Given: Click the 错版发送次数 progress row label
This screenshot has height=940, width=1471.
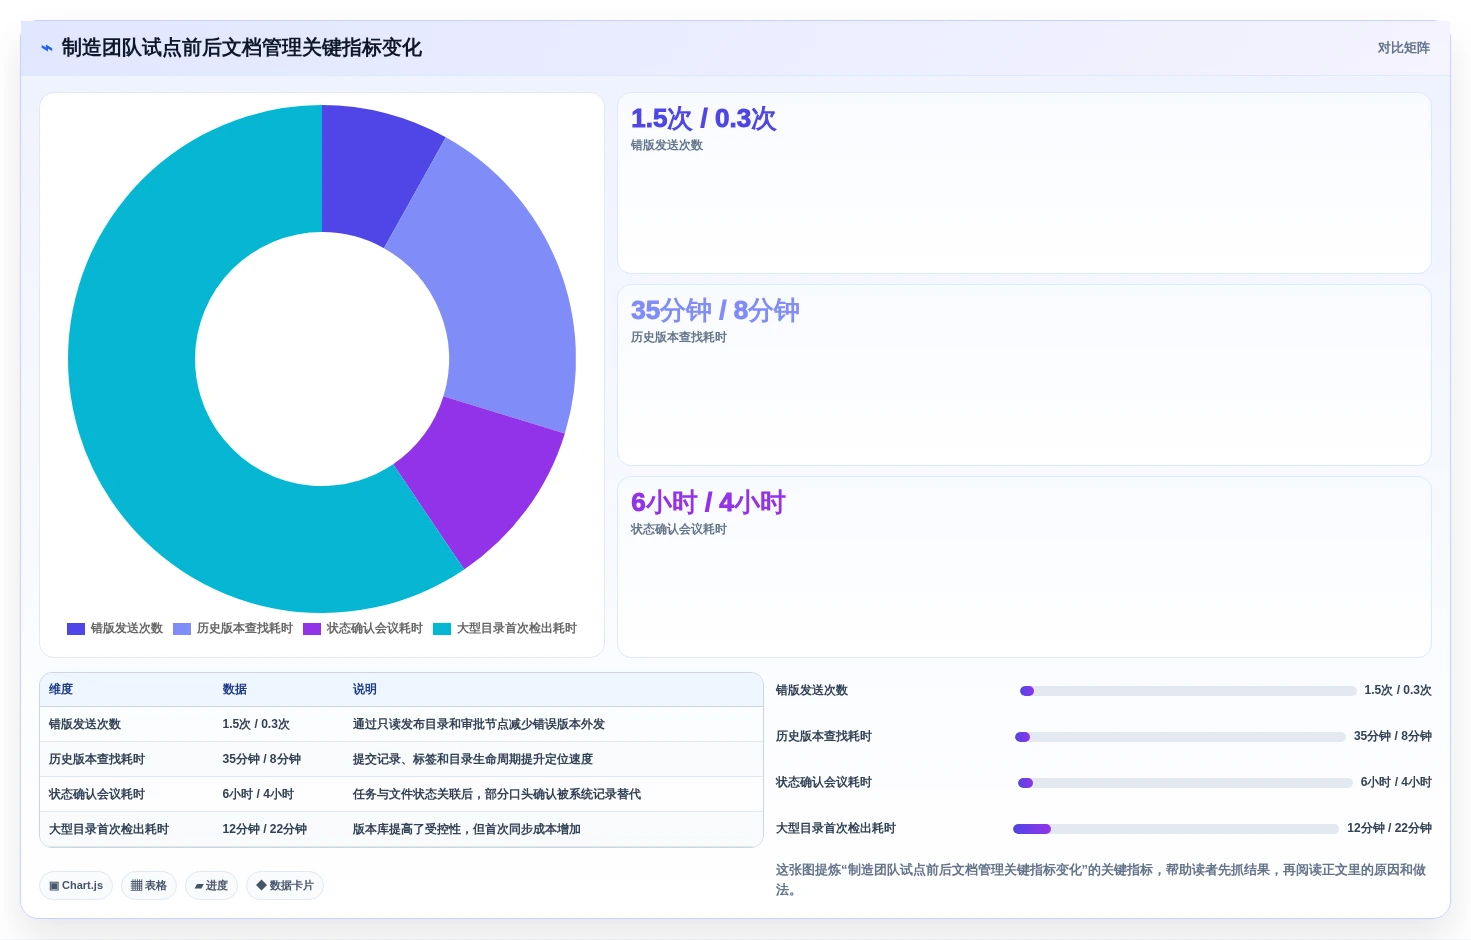Looking at the screenshot, I should point(812,690).
